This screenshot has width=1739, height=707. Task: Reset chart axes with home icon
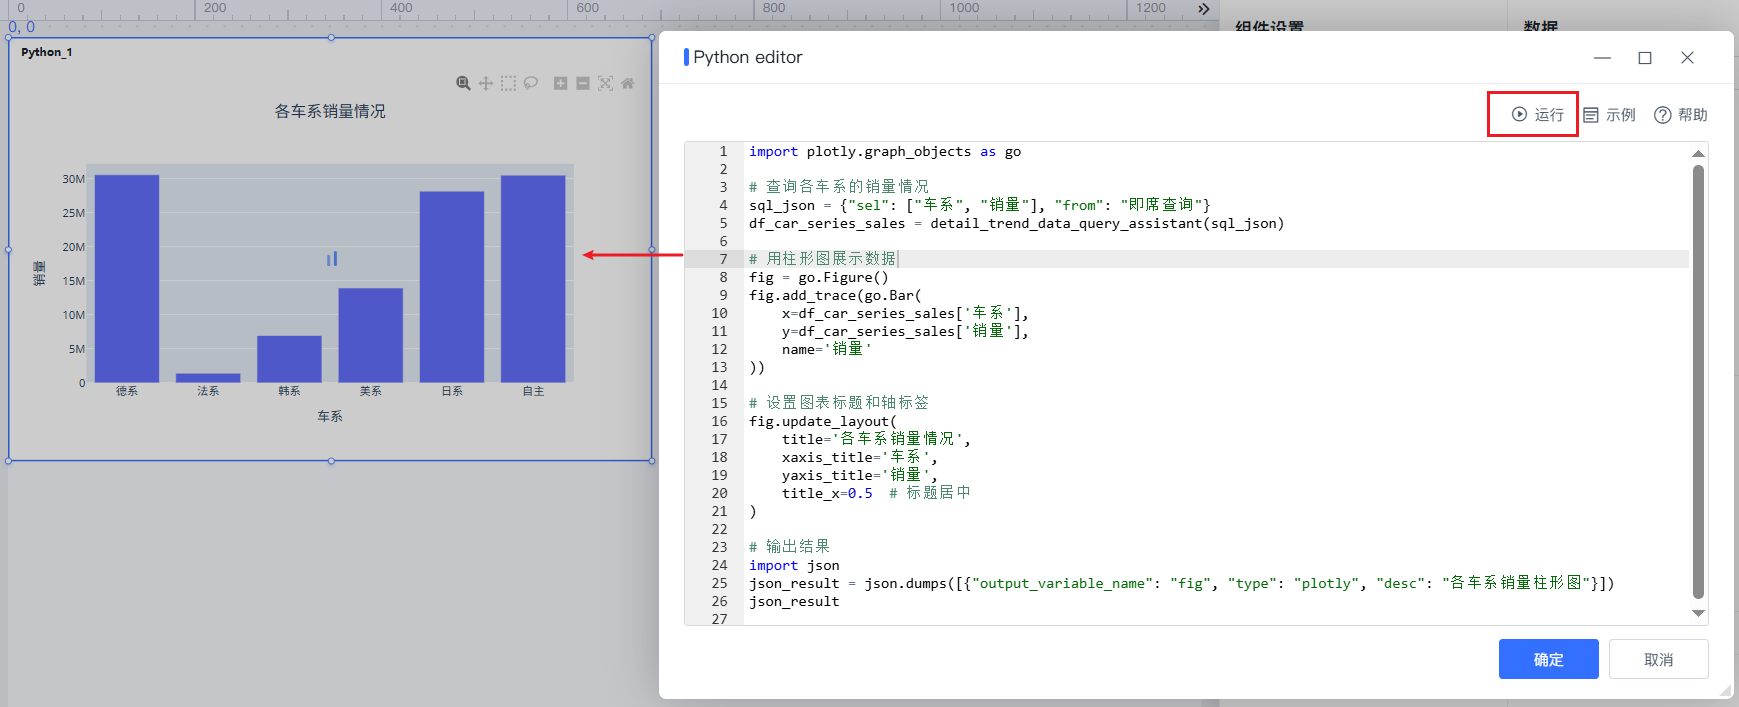point(628,83)
